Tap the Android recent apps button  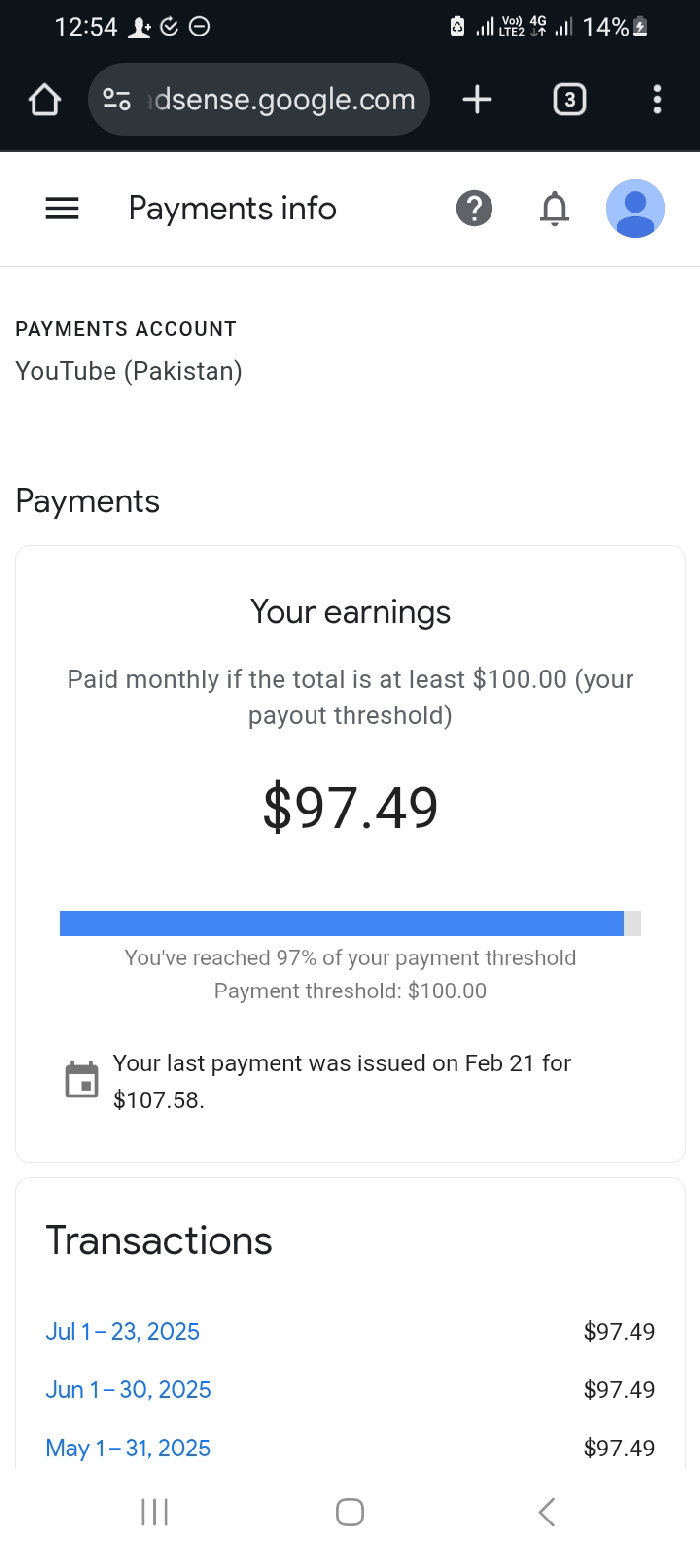tap(154, 1511)
